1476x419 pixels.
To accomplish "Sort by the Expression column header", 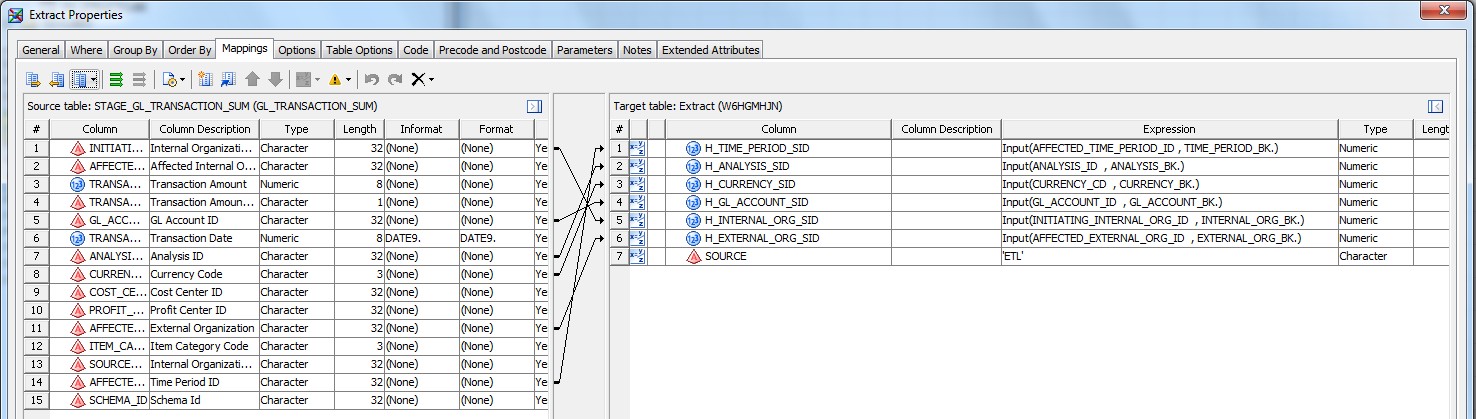I will pos(1168,129).
